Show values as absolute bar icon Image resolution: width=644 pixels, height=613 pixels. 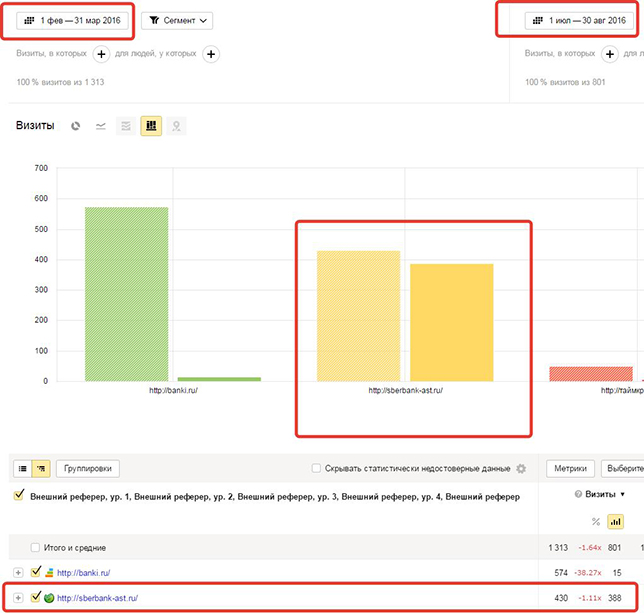(x=615, y=522)
